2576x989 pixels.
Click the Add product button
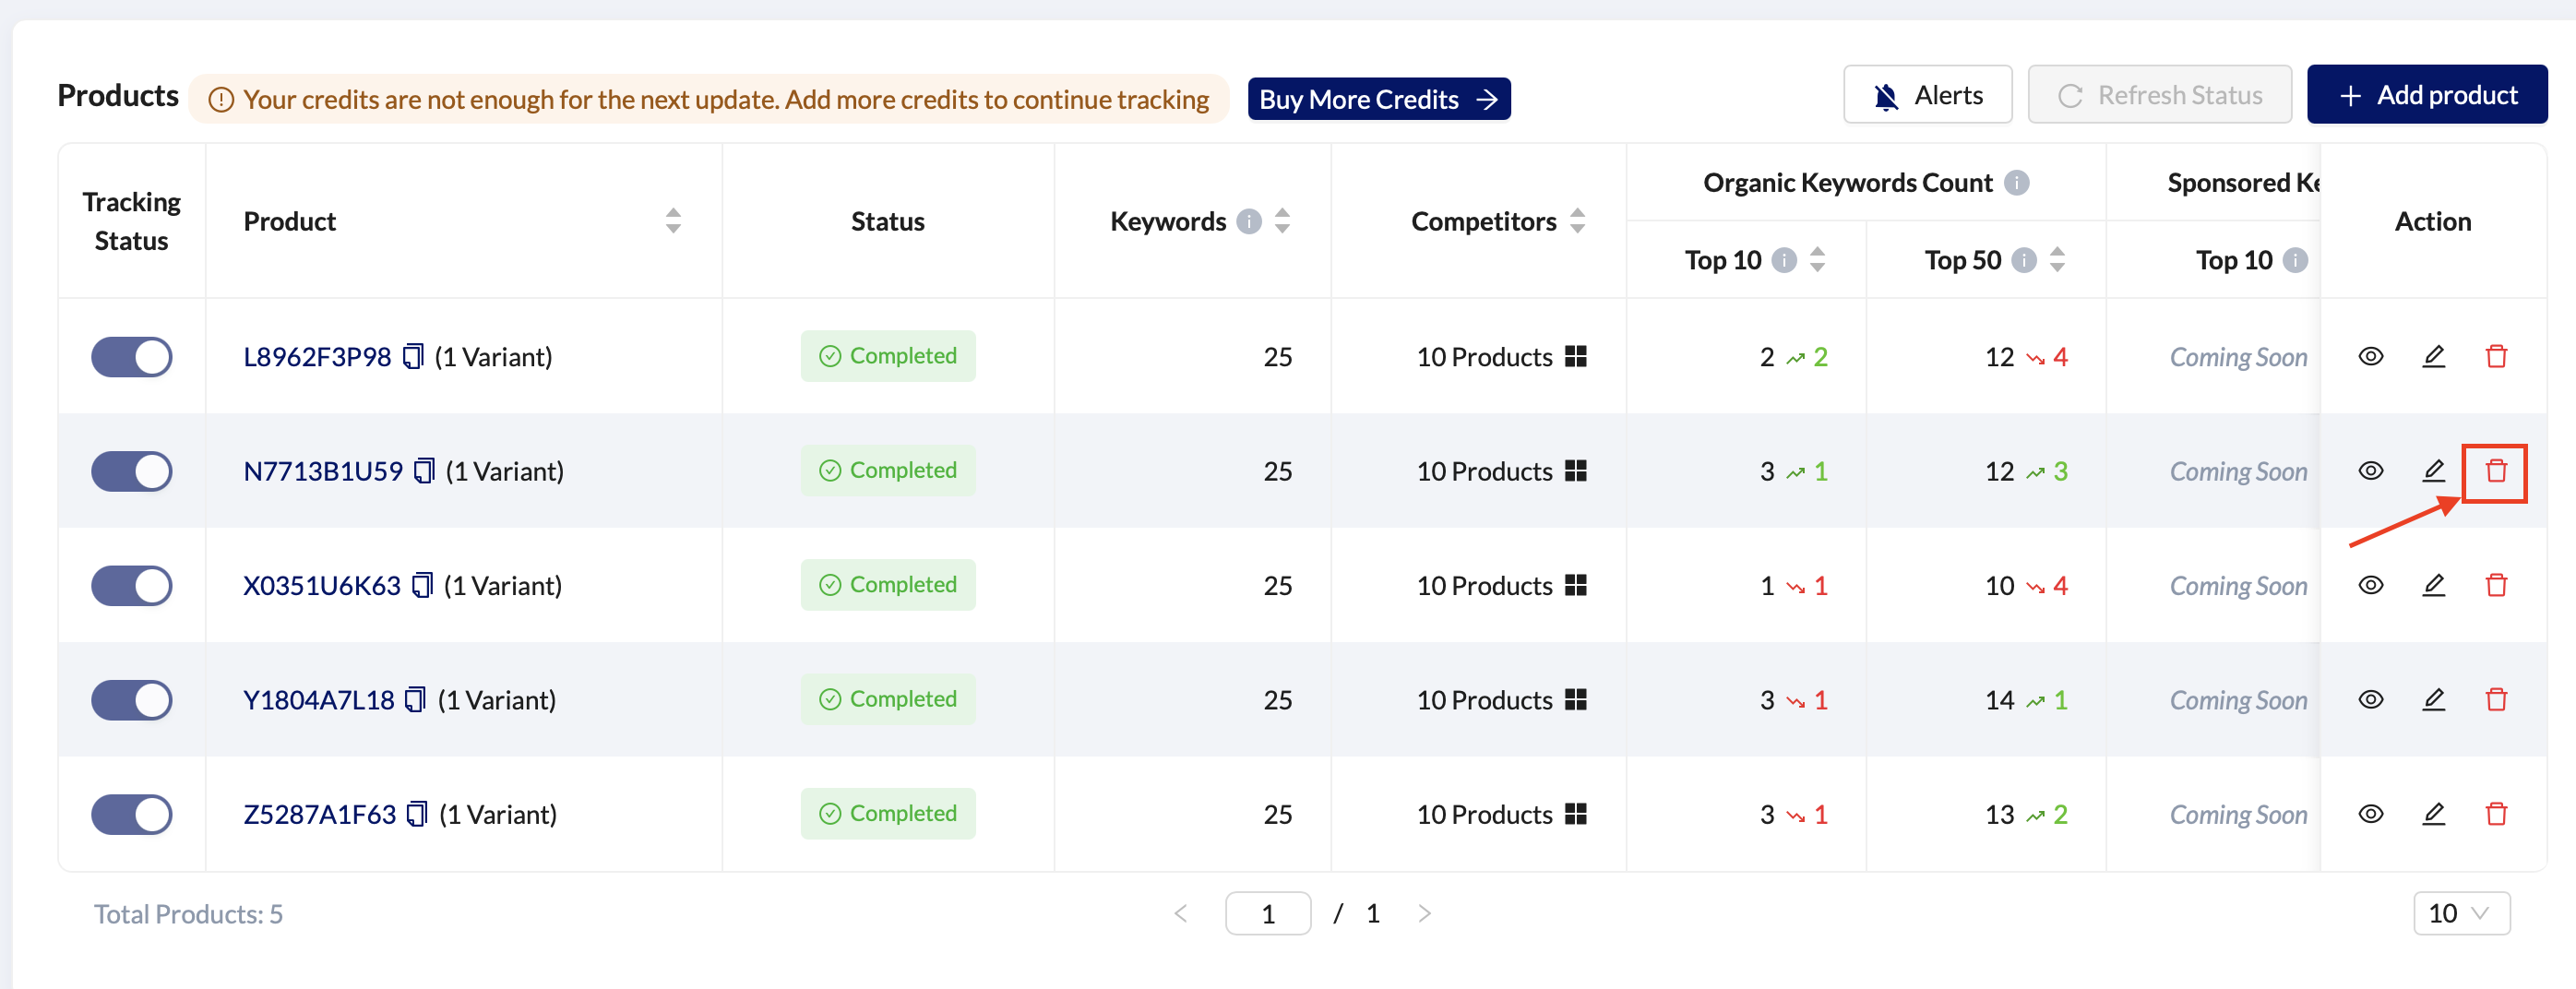2426,95
